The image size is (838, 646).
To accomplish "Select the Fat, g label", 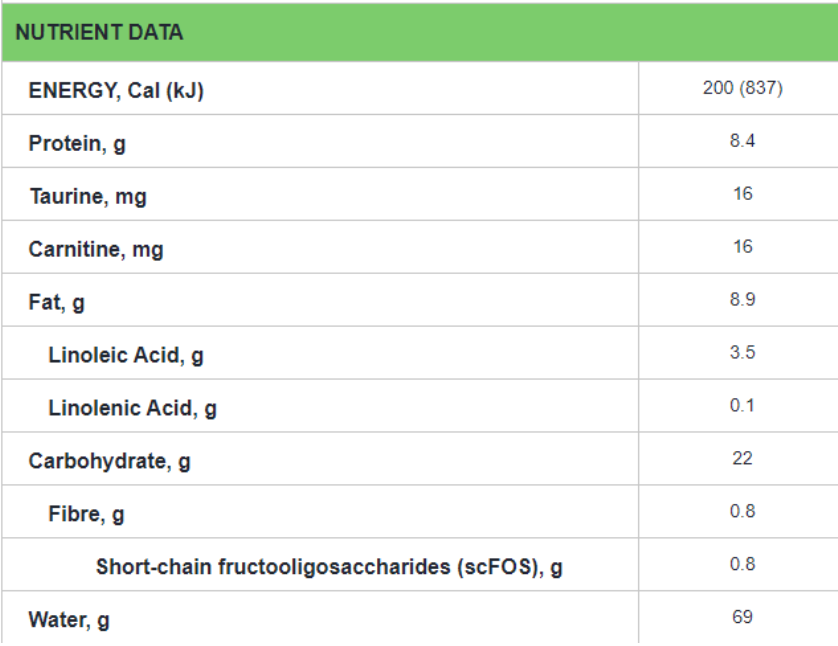I will pos(56,302).
